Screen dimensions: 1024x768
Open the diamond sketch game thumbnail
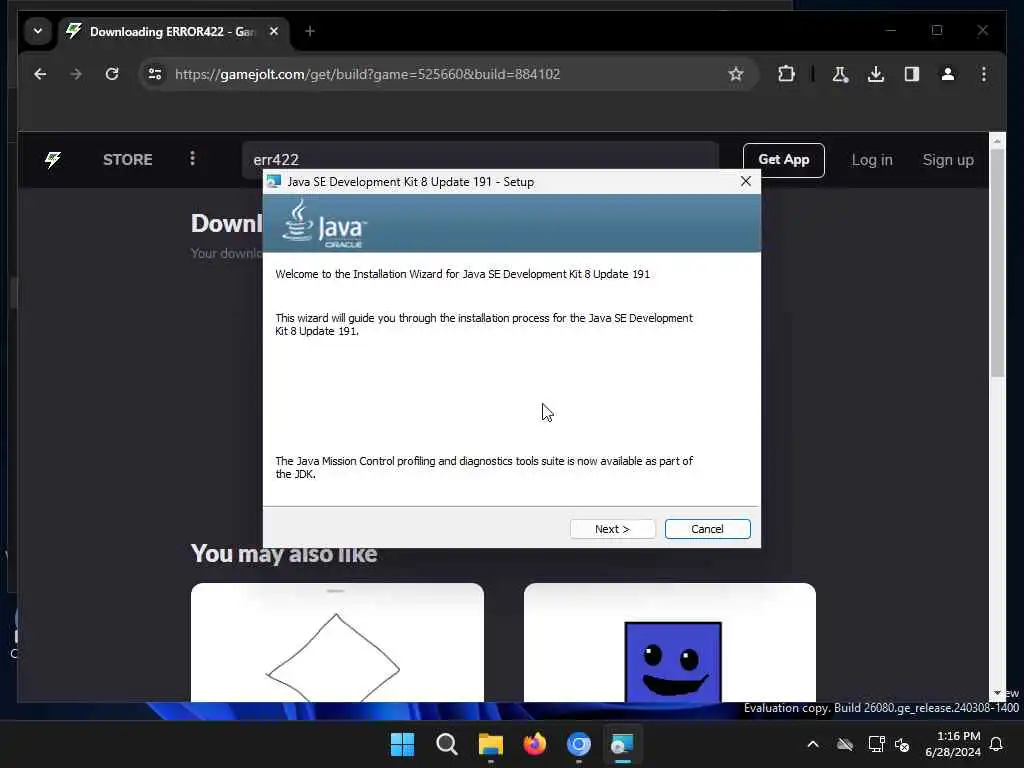point(337,643)
